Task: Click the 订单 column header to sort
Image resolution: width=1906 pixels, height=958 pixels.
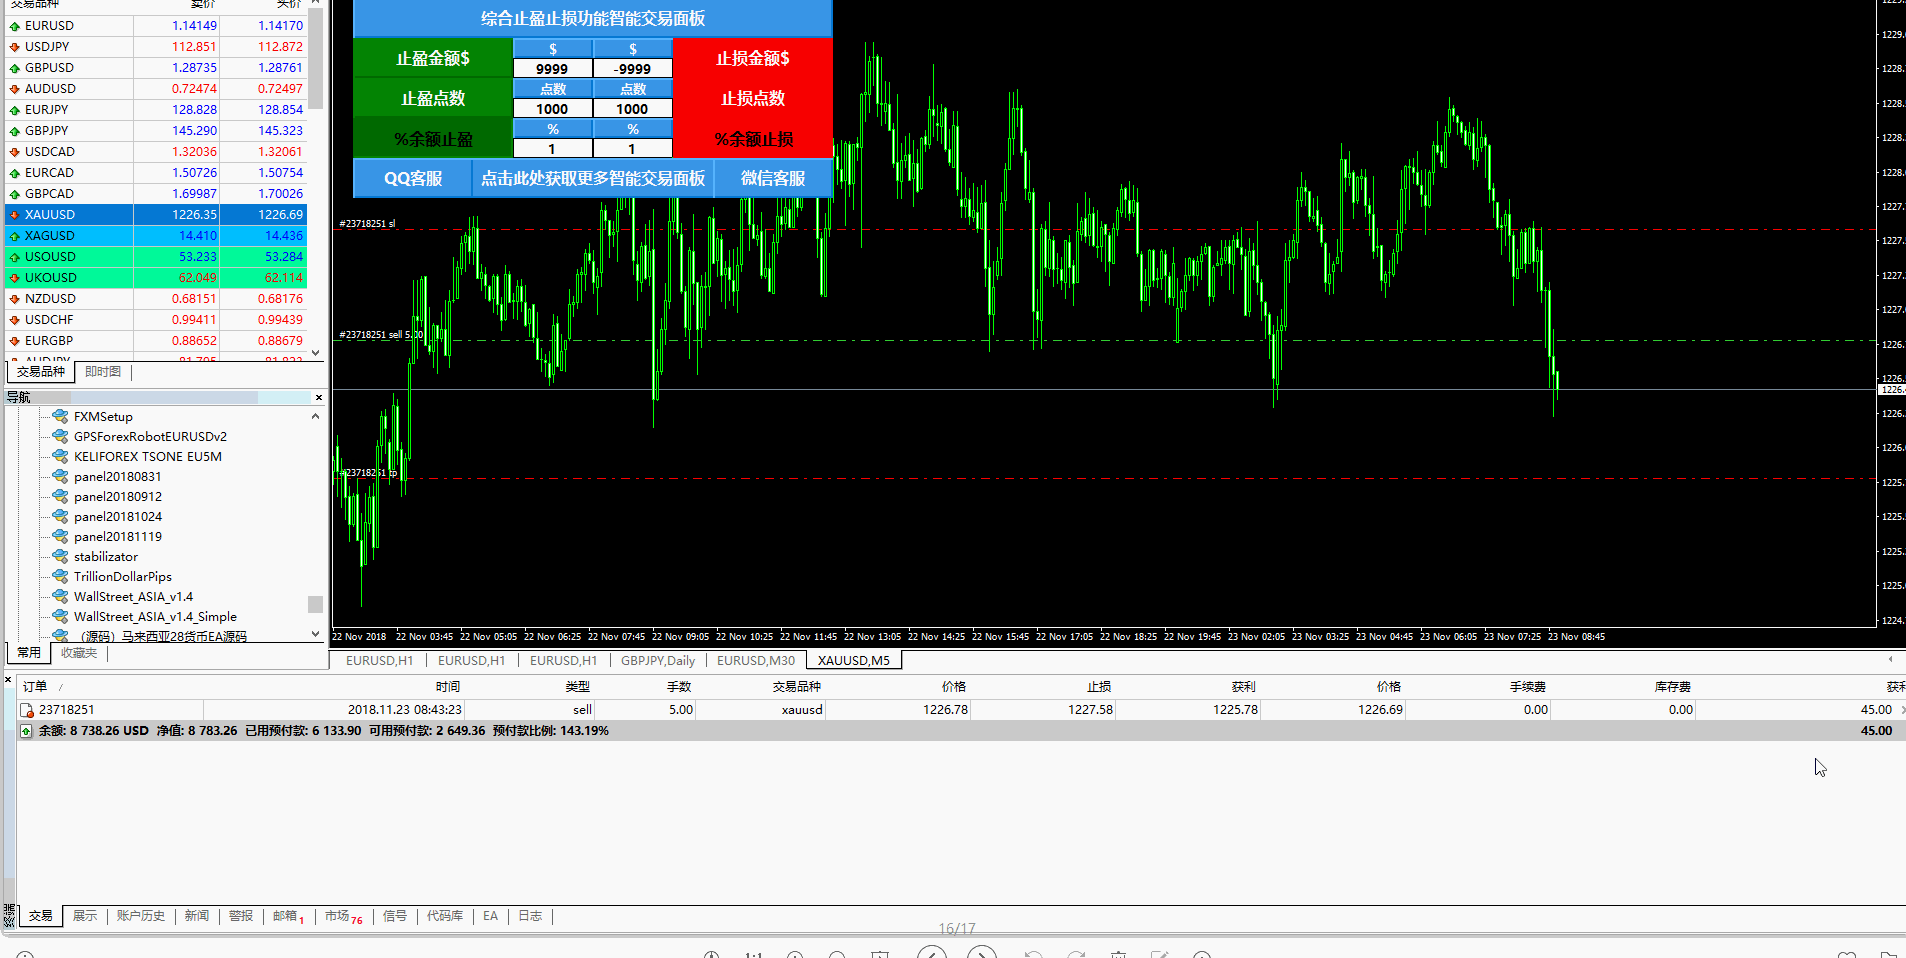Action: (x=35, y=687)
